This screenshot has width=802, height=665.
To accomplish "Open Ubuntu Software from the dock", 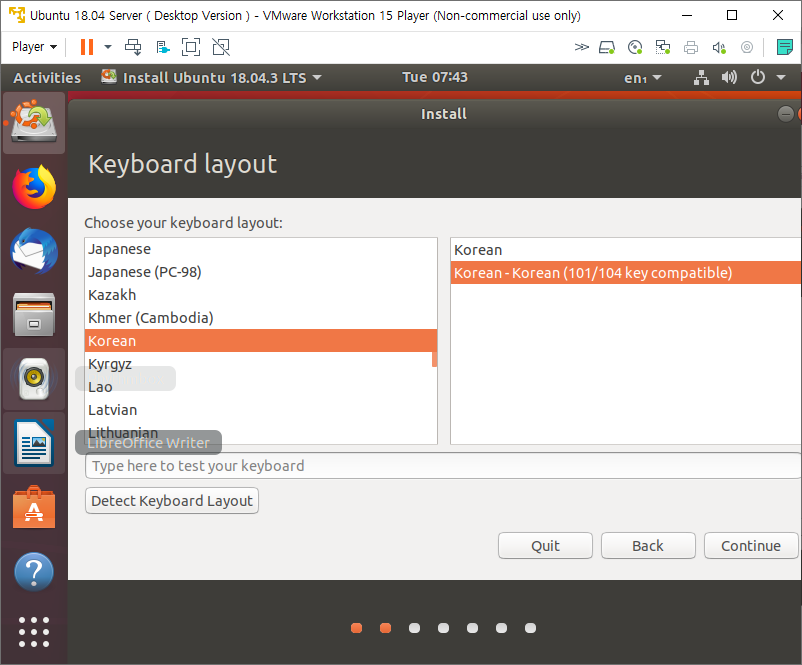I will 34,507.
